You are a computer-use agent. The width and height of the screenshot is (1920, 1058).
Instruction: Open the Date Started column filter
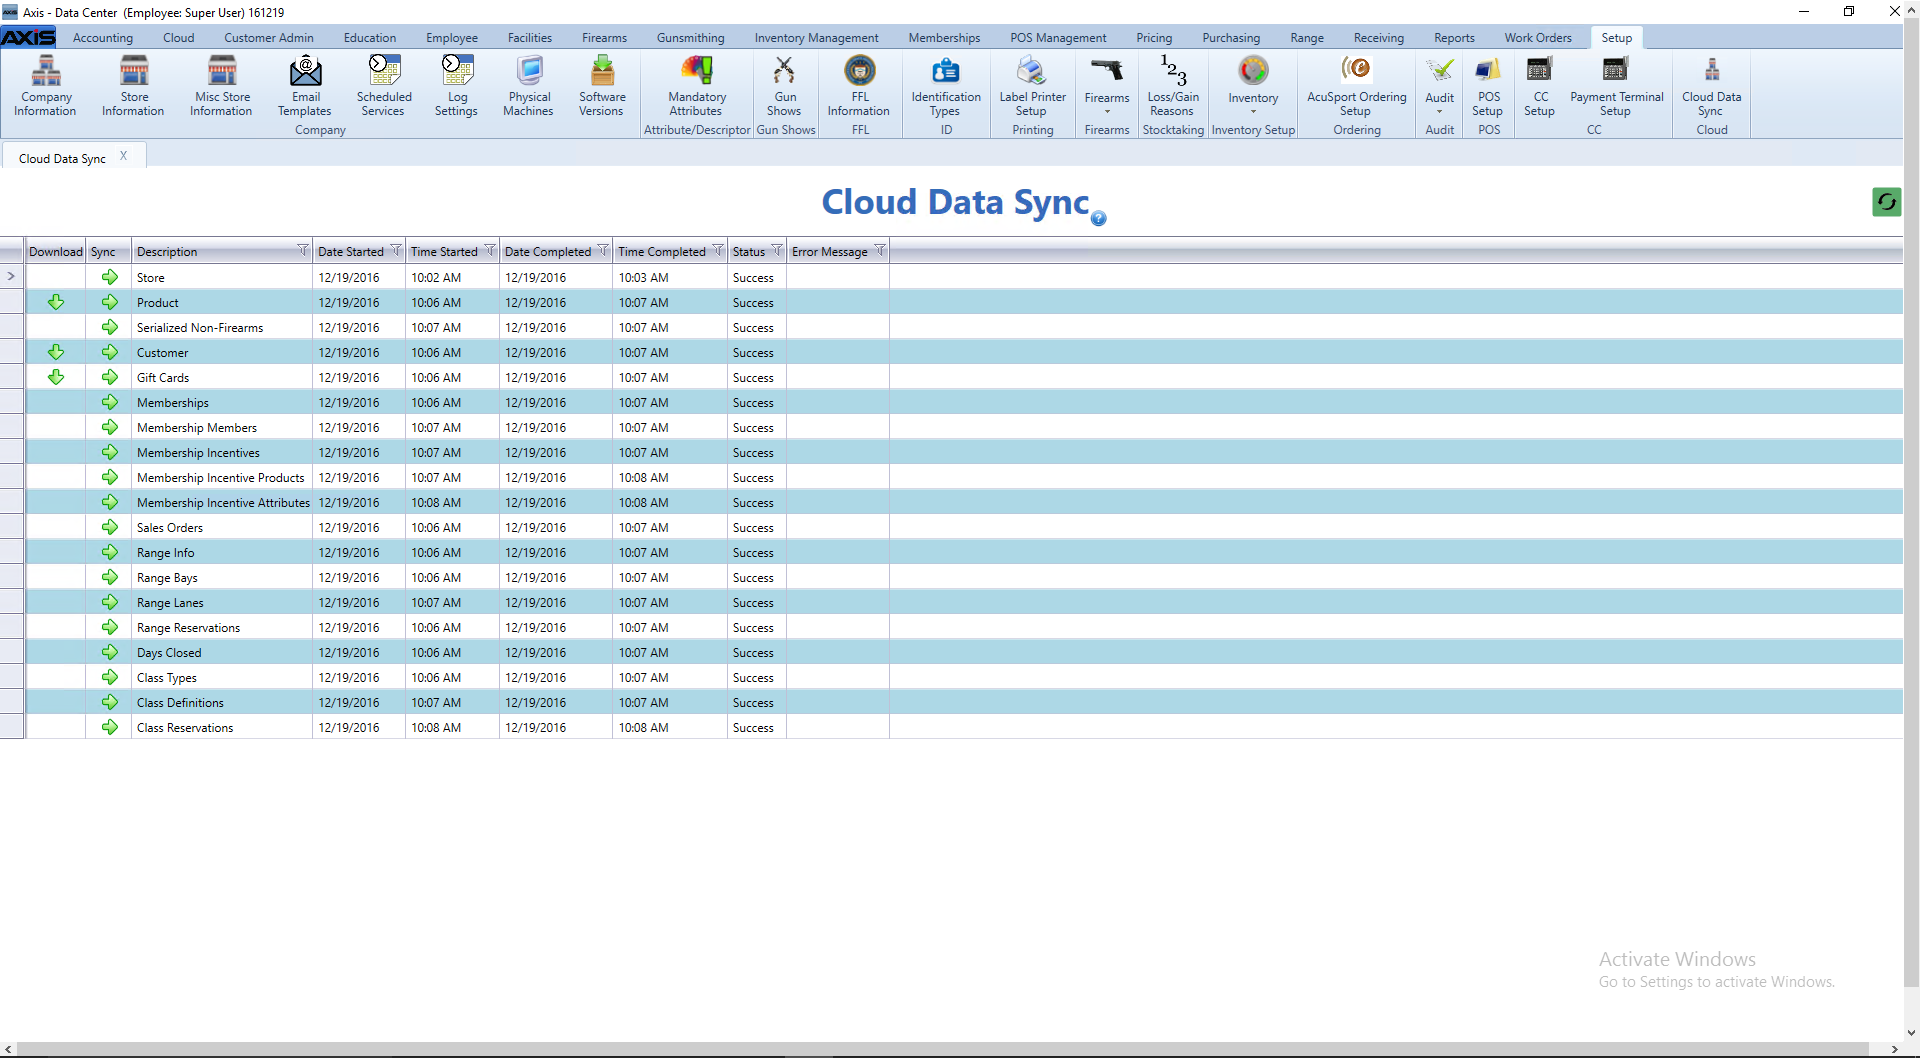(396, 250)
